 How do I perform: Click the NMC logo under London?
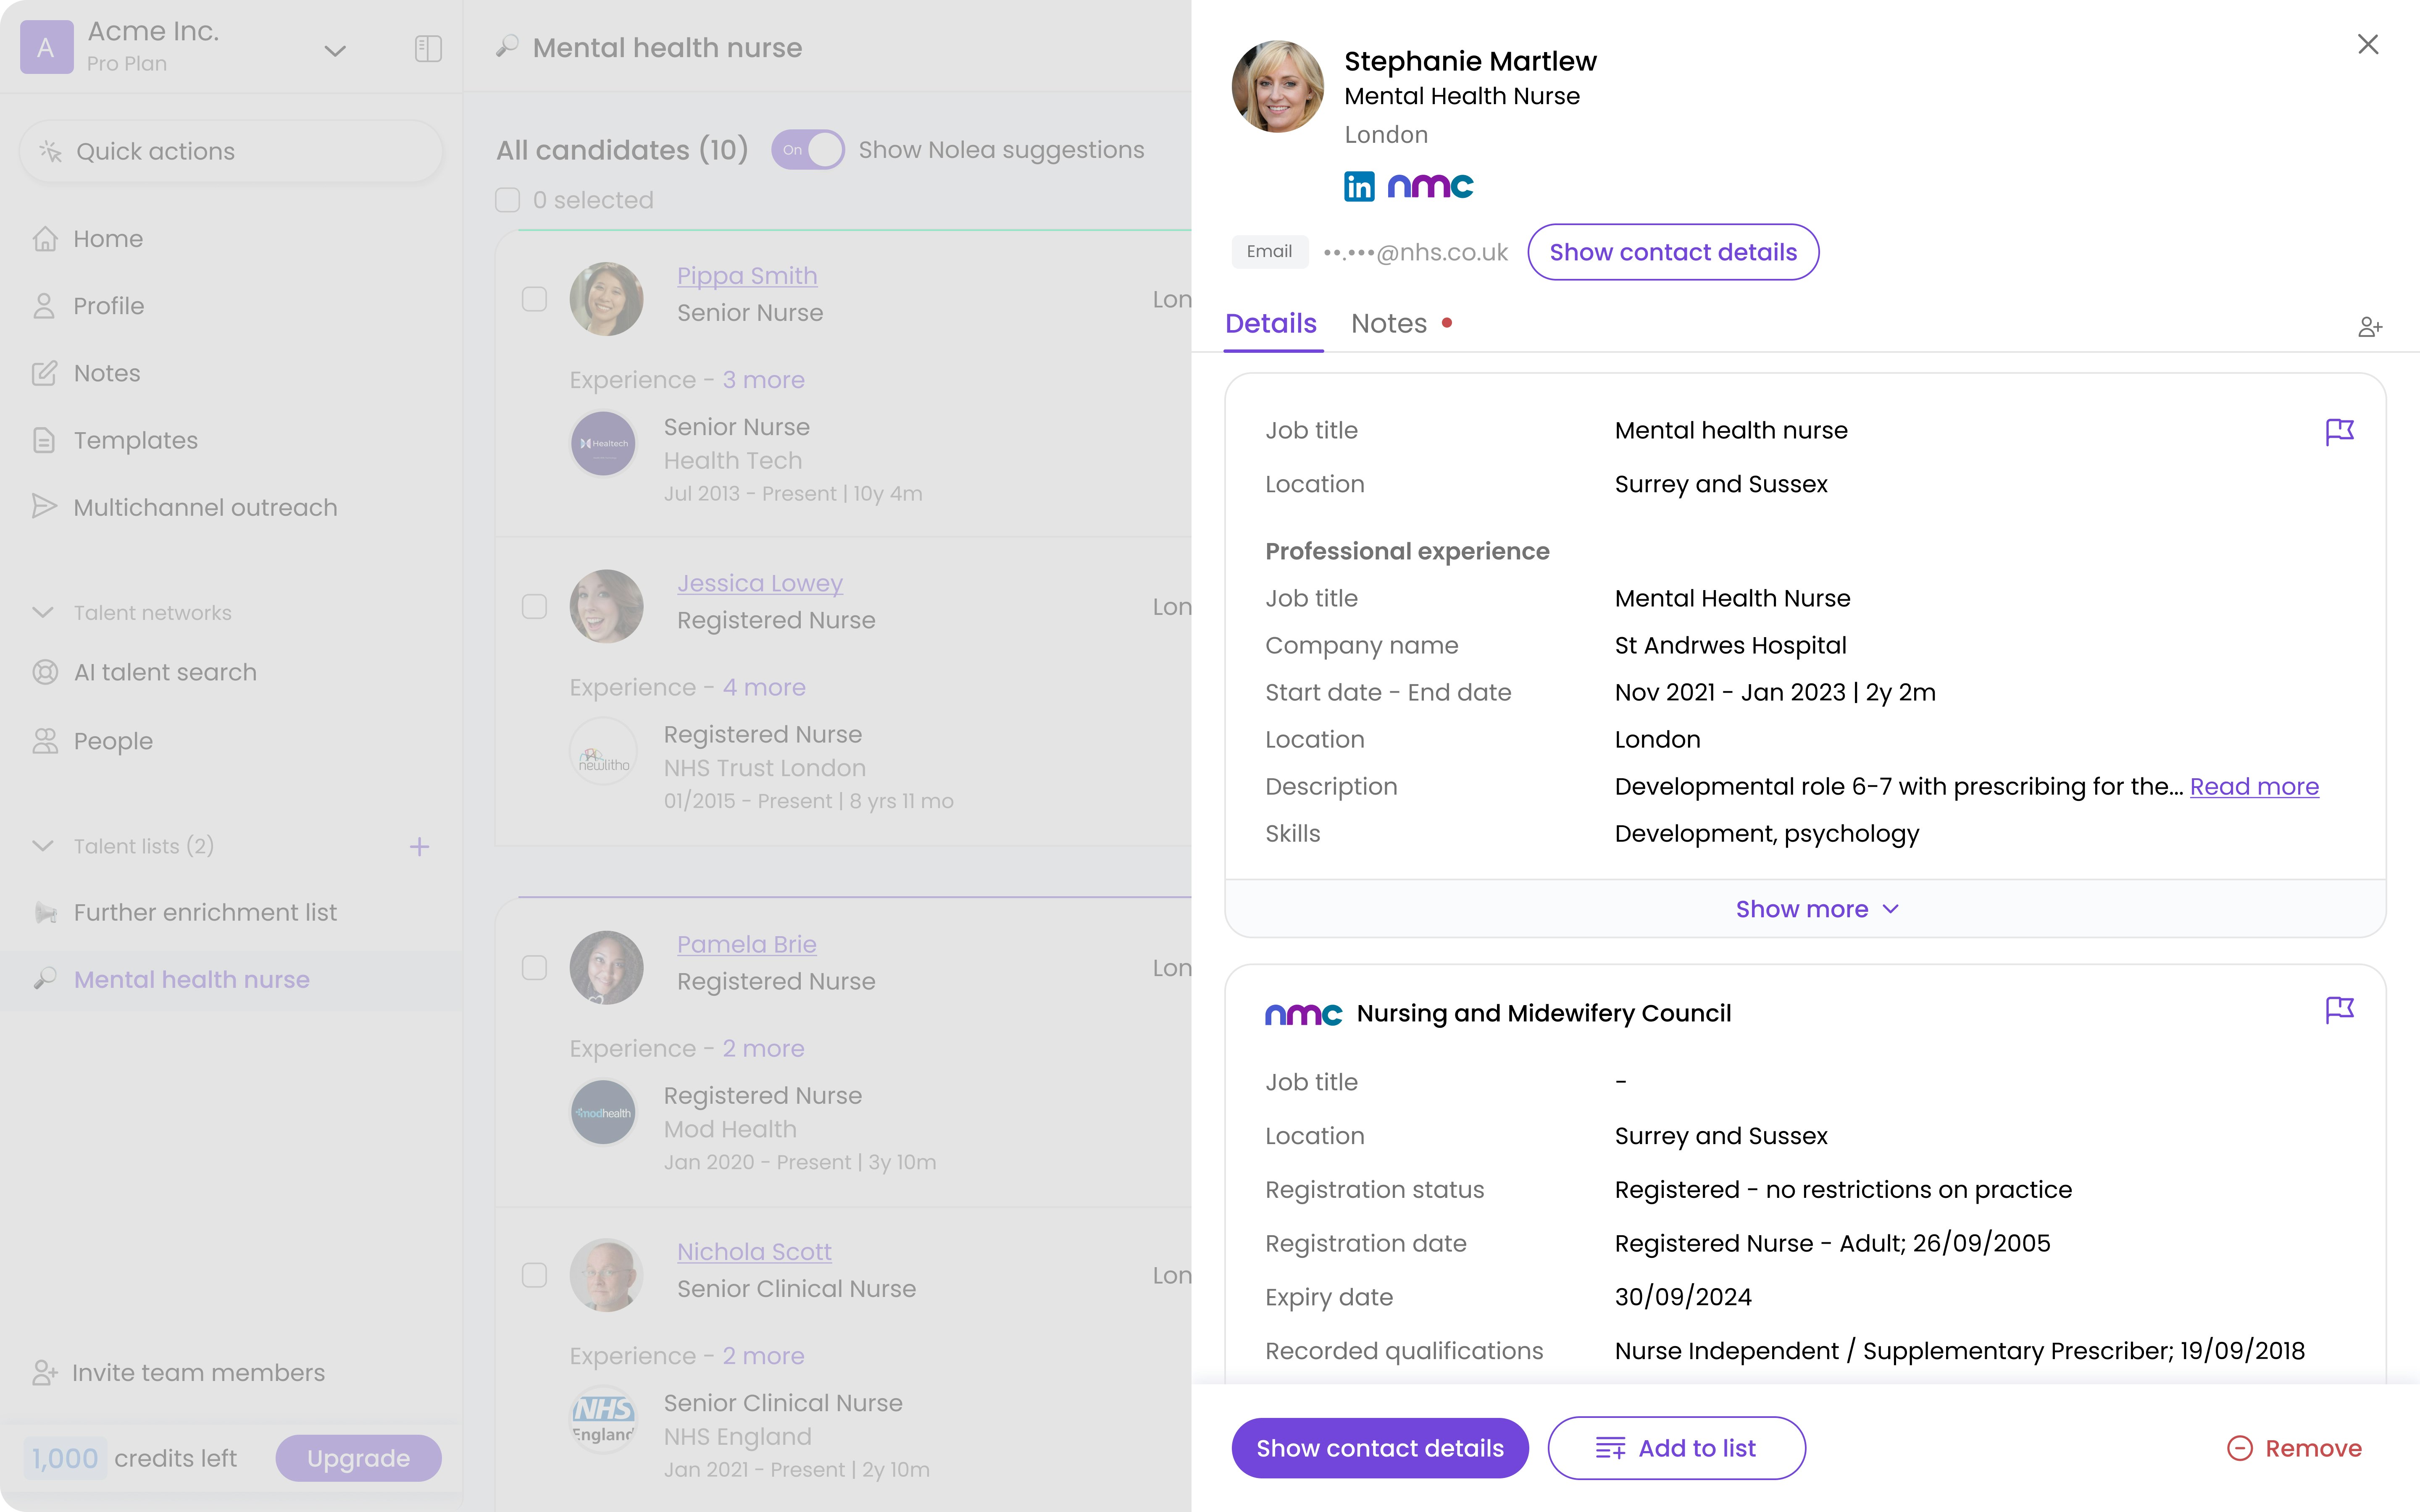(1430, 186)
